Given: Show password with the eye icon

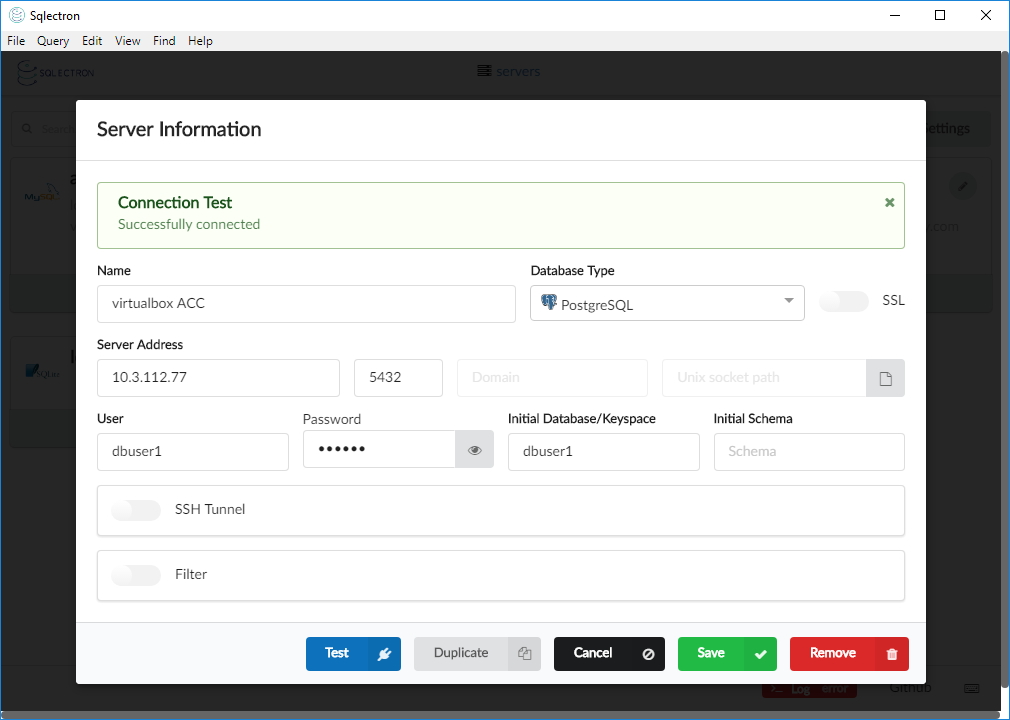Looking at the screenshot, I should [x=475, y=451].
